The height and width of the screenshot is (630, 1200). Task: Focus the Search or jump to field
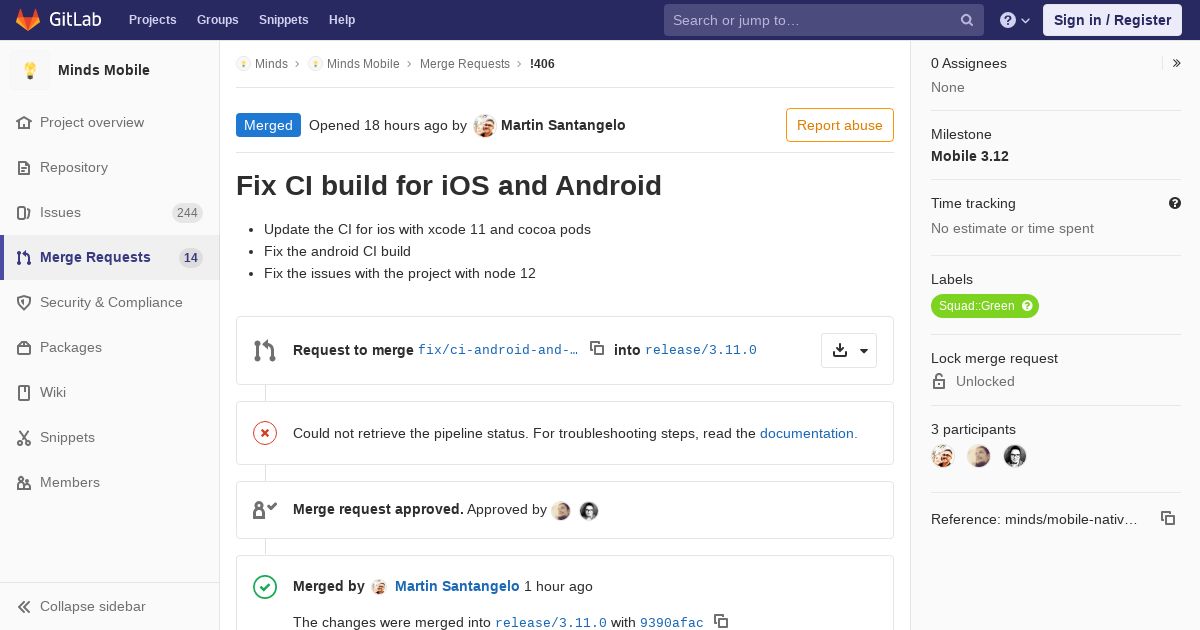[824, 20]
